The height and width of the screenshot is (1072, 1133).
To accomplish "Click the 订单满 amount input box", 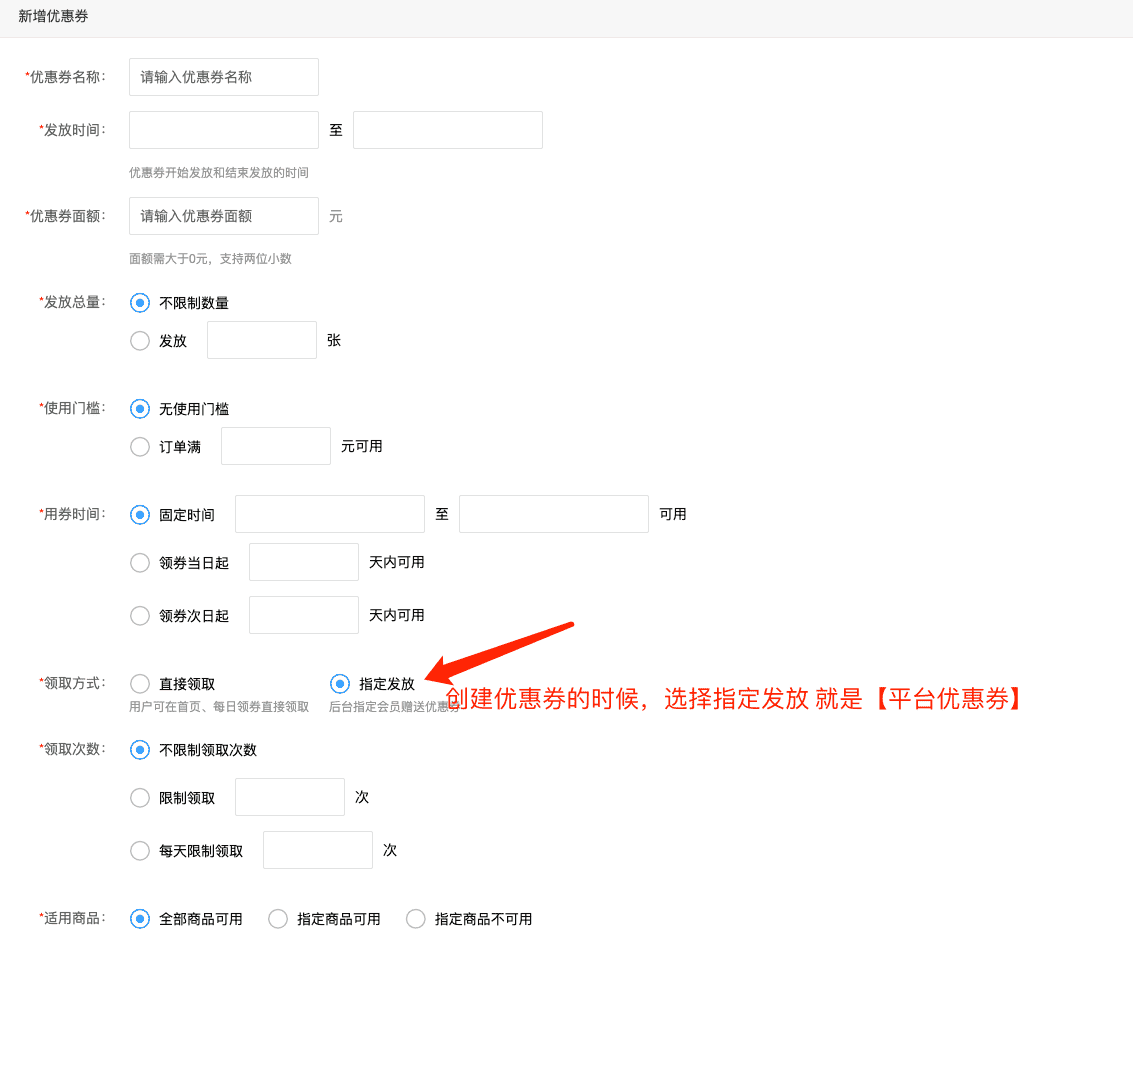I will coord(276,446).
